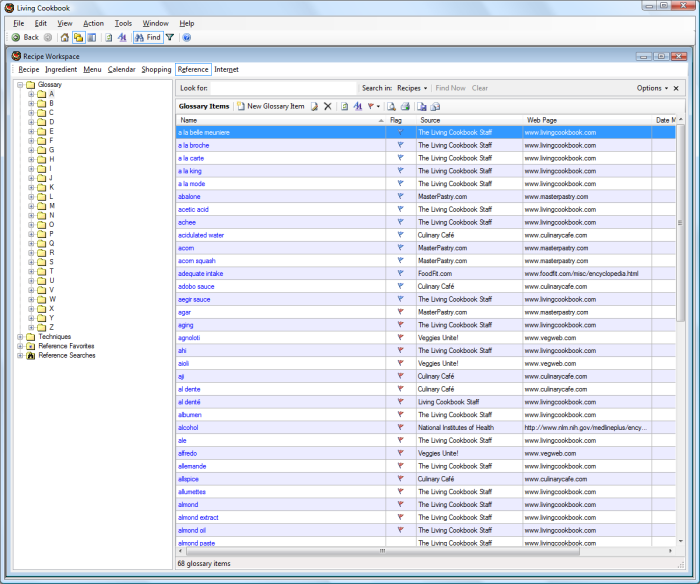700x584 pixels.
Task: Toggle the folder pane icon in main toolbar
Action: [x=79, y=38]
